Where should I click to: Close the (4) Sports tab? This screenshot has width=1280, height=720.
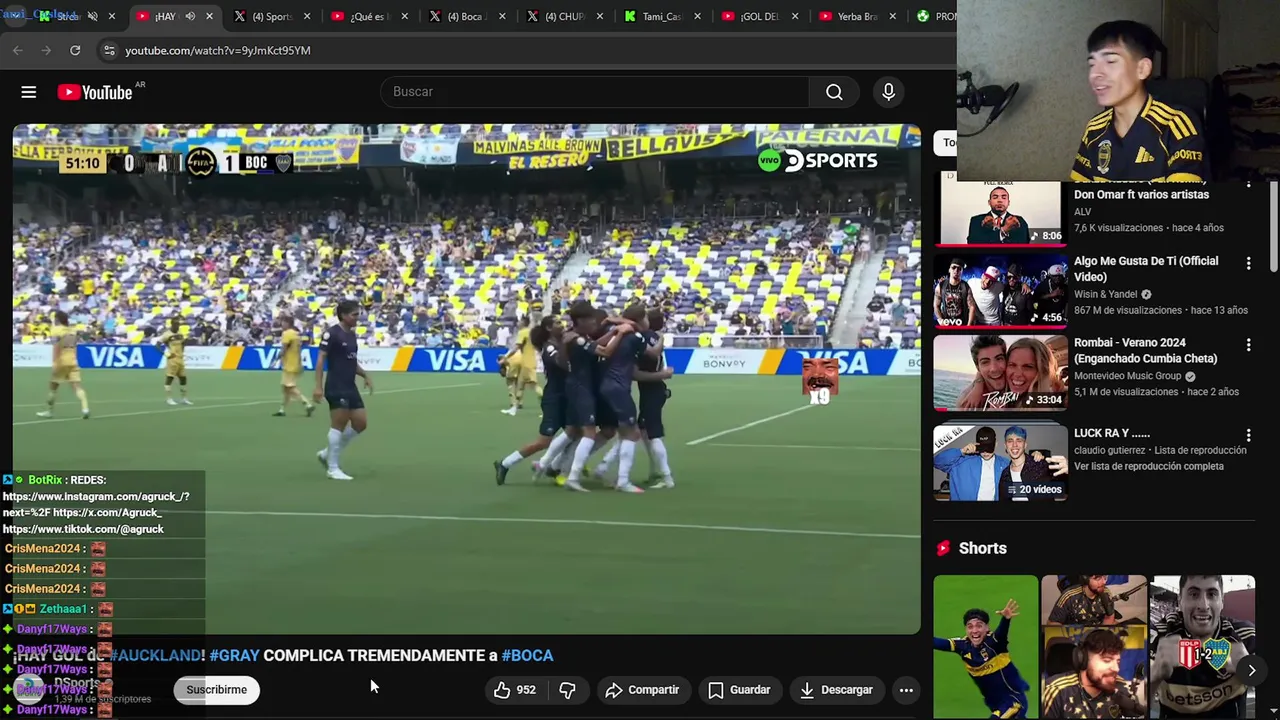(x=307, y=16)
